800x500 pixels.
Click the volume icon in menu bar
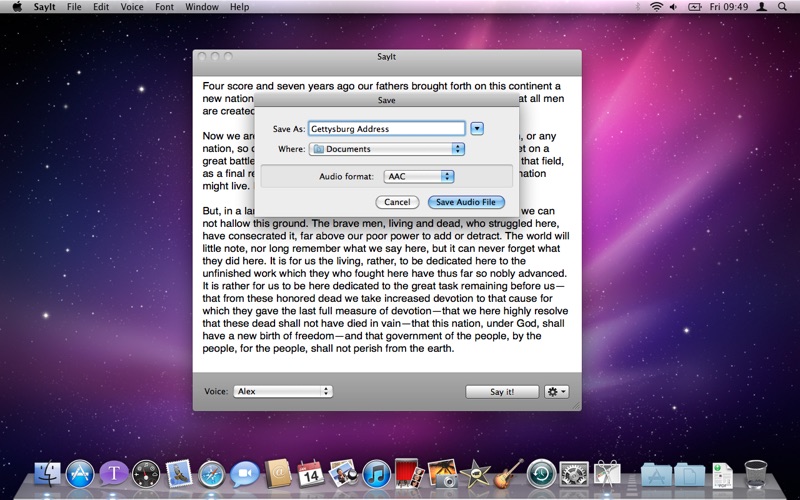pos(673,7)
